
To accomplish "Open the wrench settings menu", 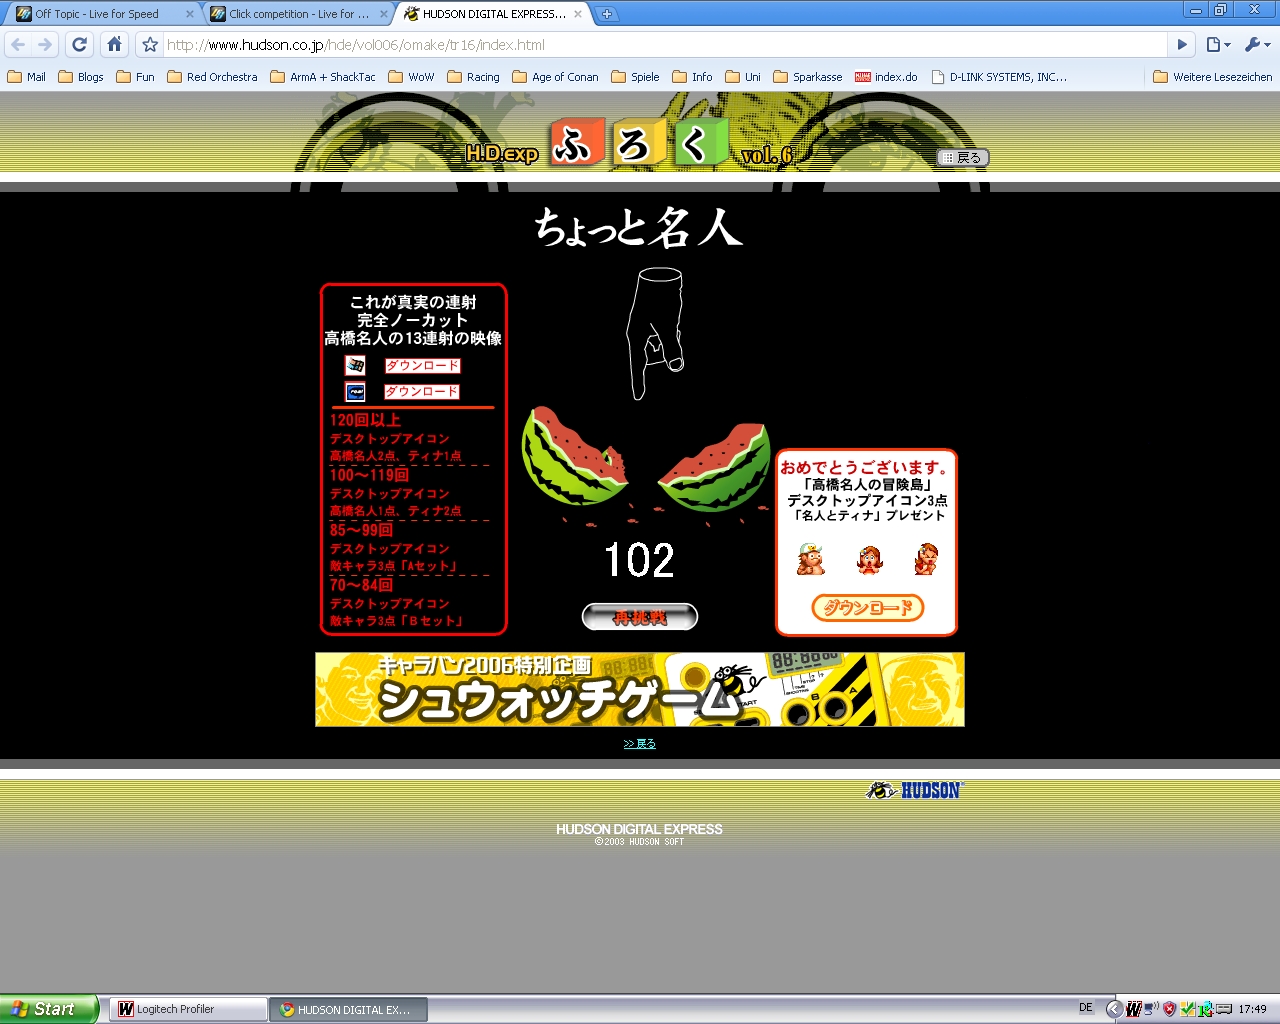I will [1257, 44].
